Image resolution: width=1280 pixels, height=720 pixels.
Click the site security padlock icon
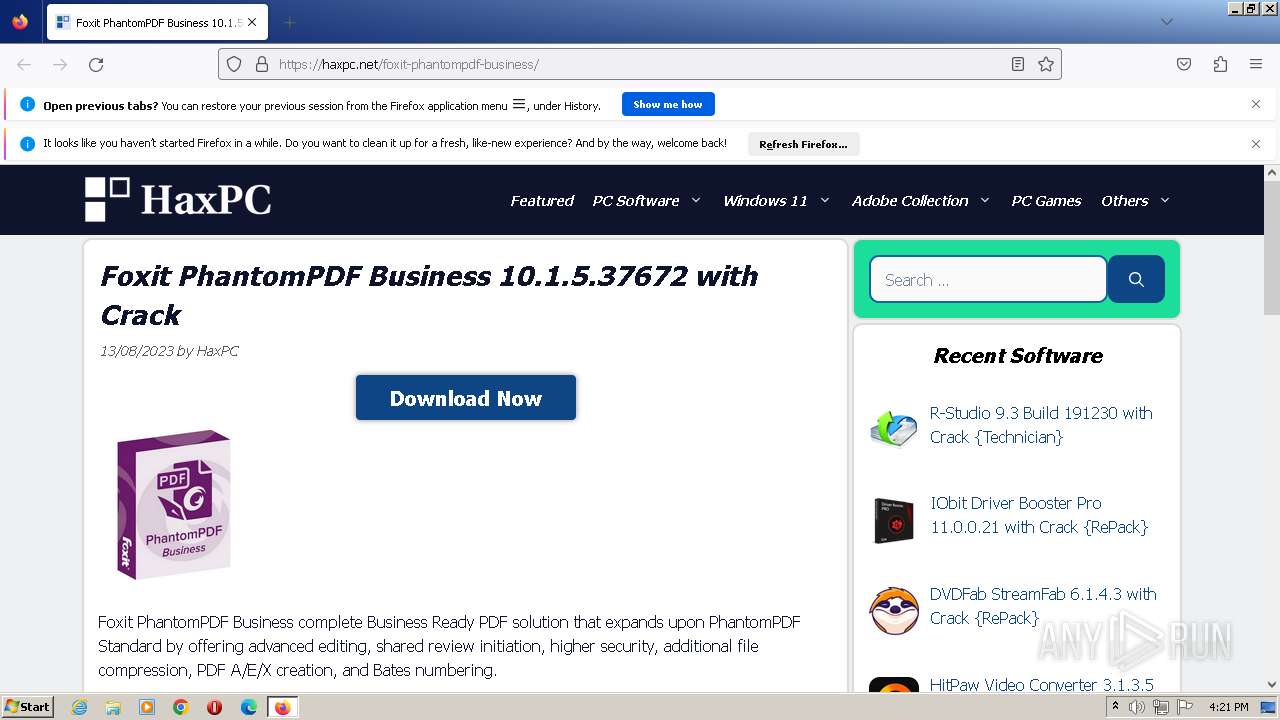262,64
